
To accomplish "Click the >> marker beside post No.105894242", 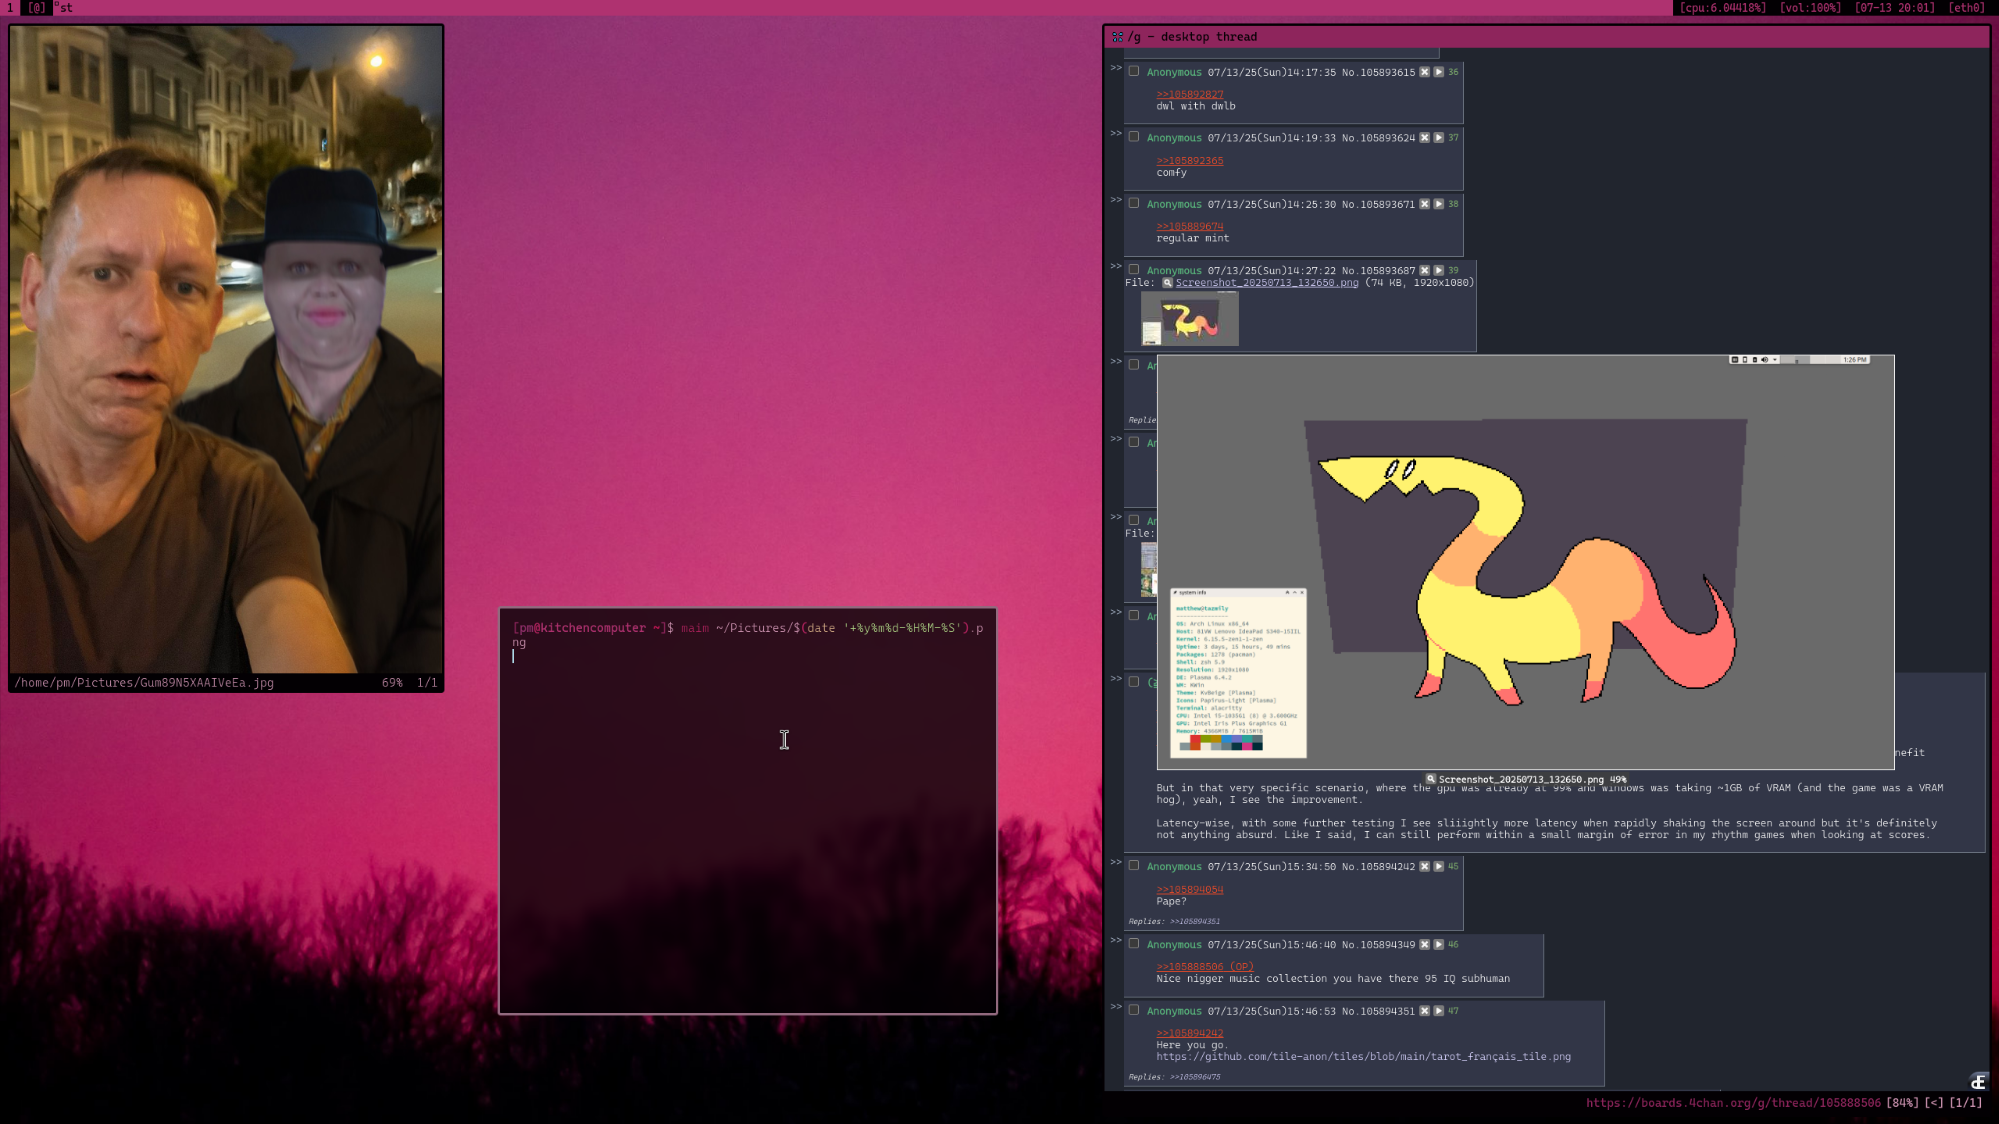I will 1116,862.
